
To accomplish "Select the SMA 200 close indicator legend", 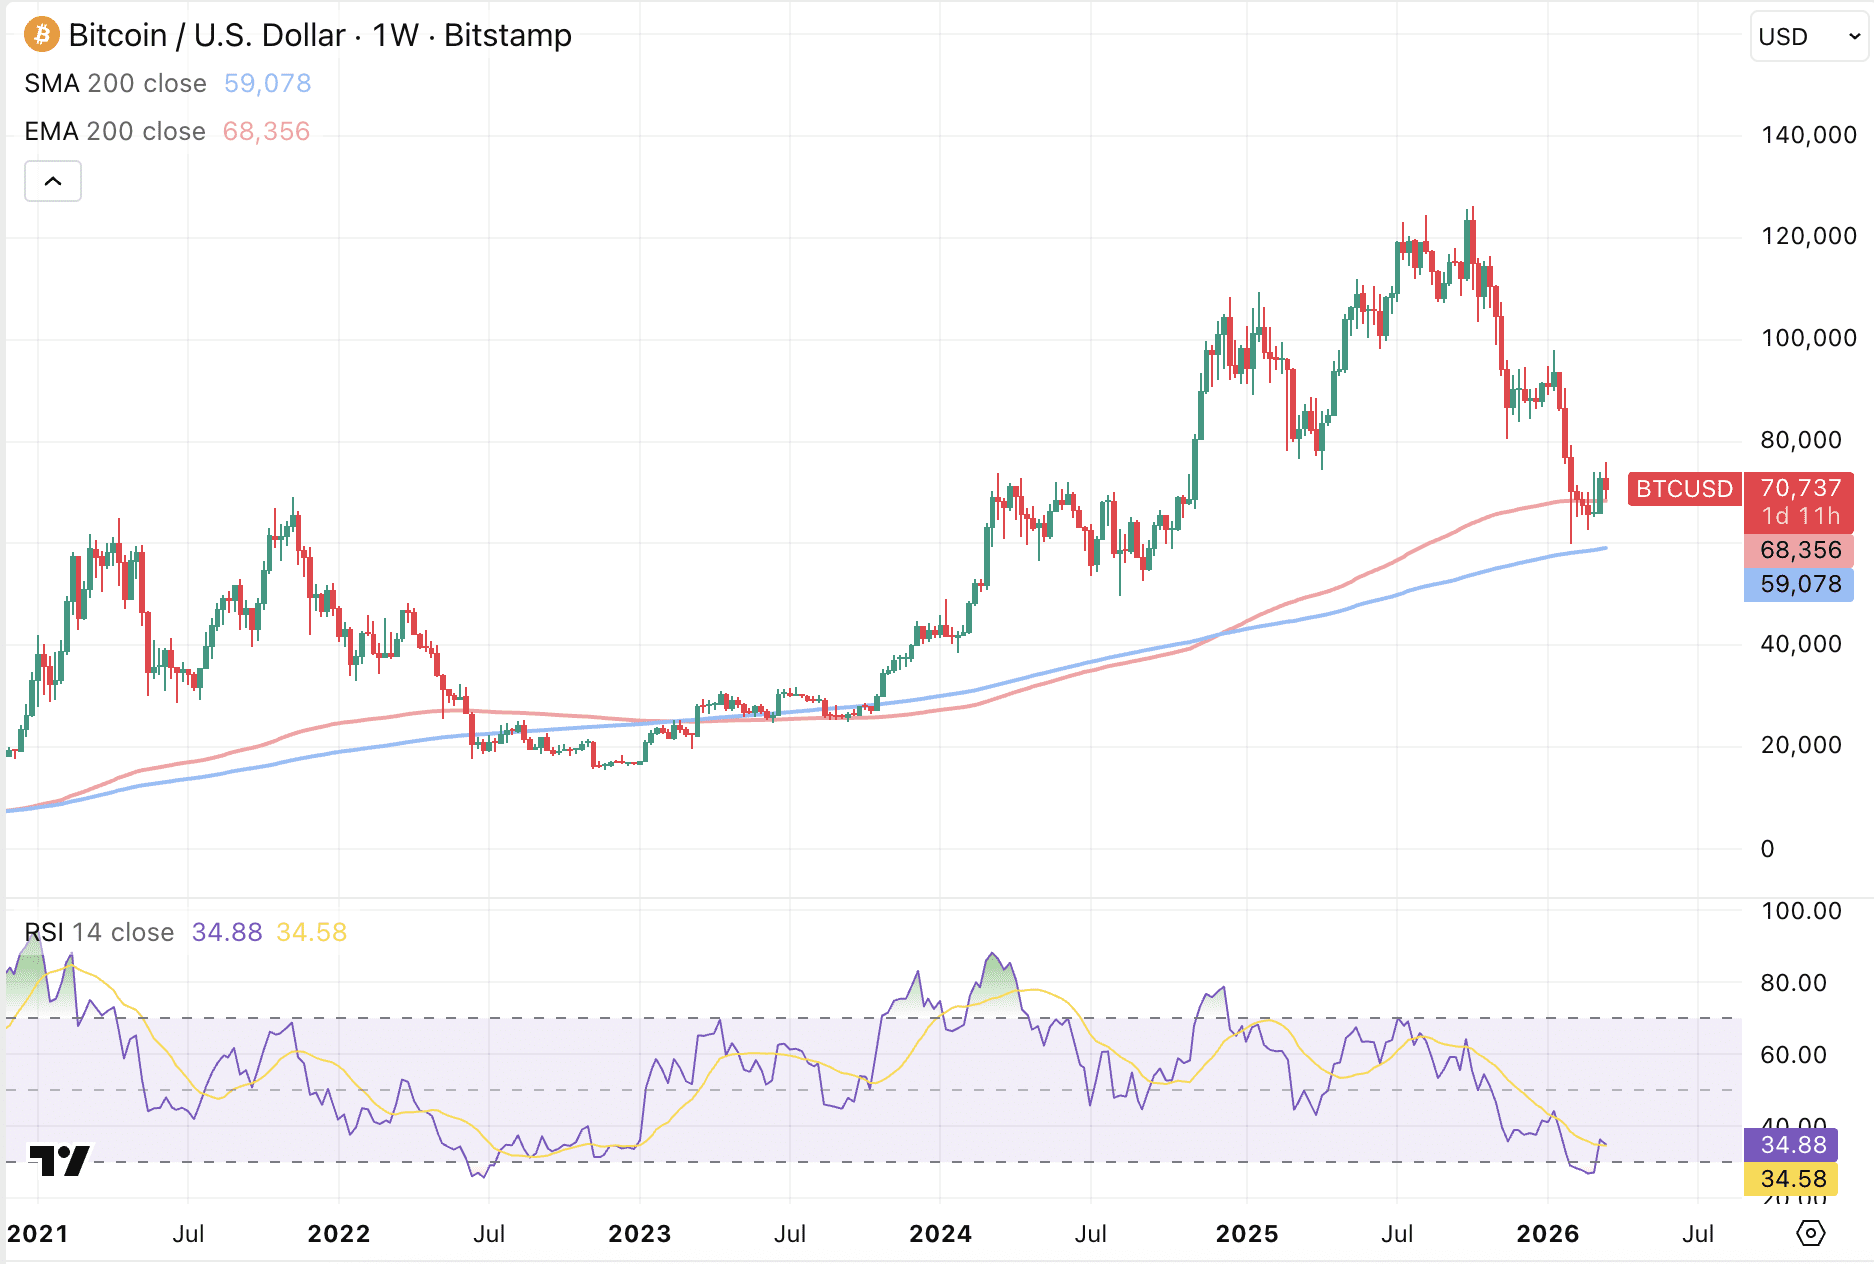I will (115, 83).
